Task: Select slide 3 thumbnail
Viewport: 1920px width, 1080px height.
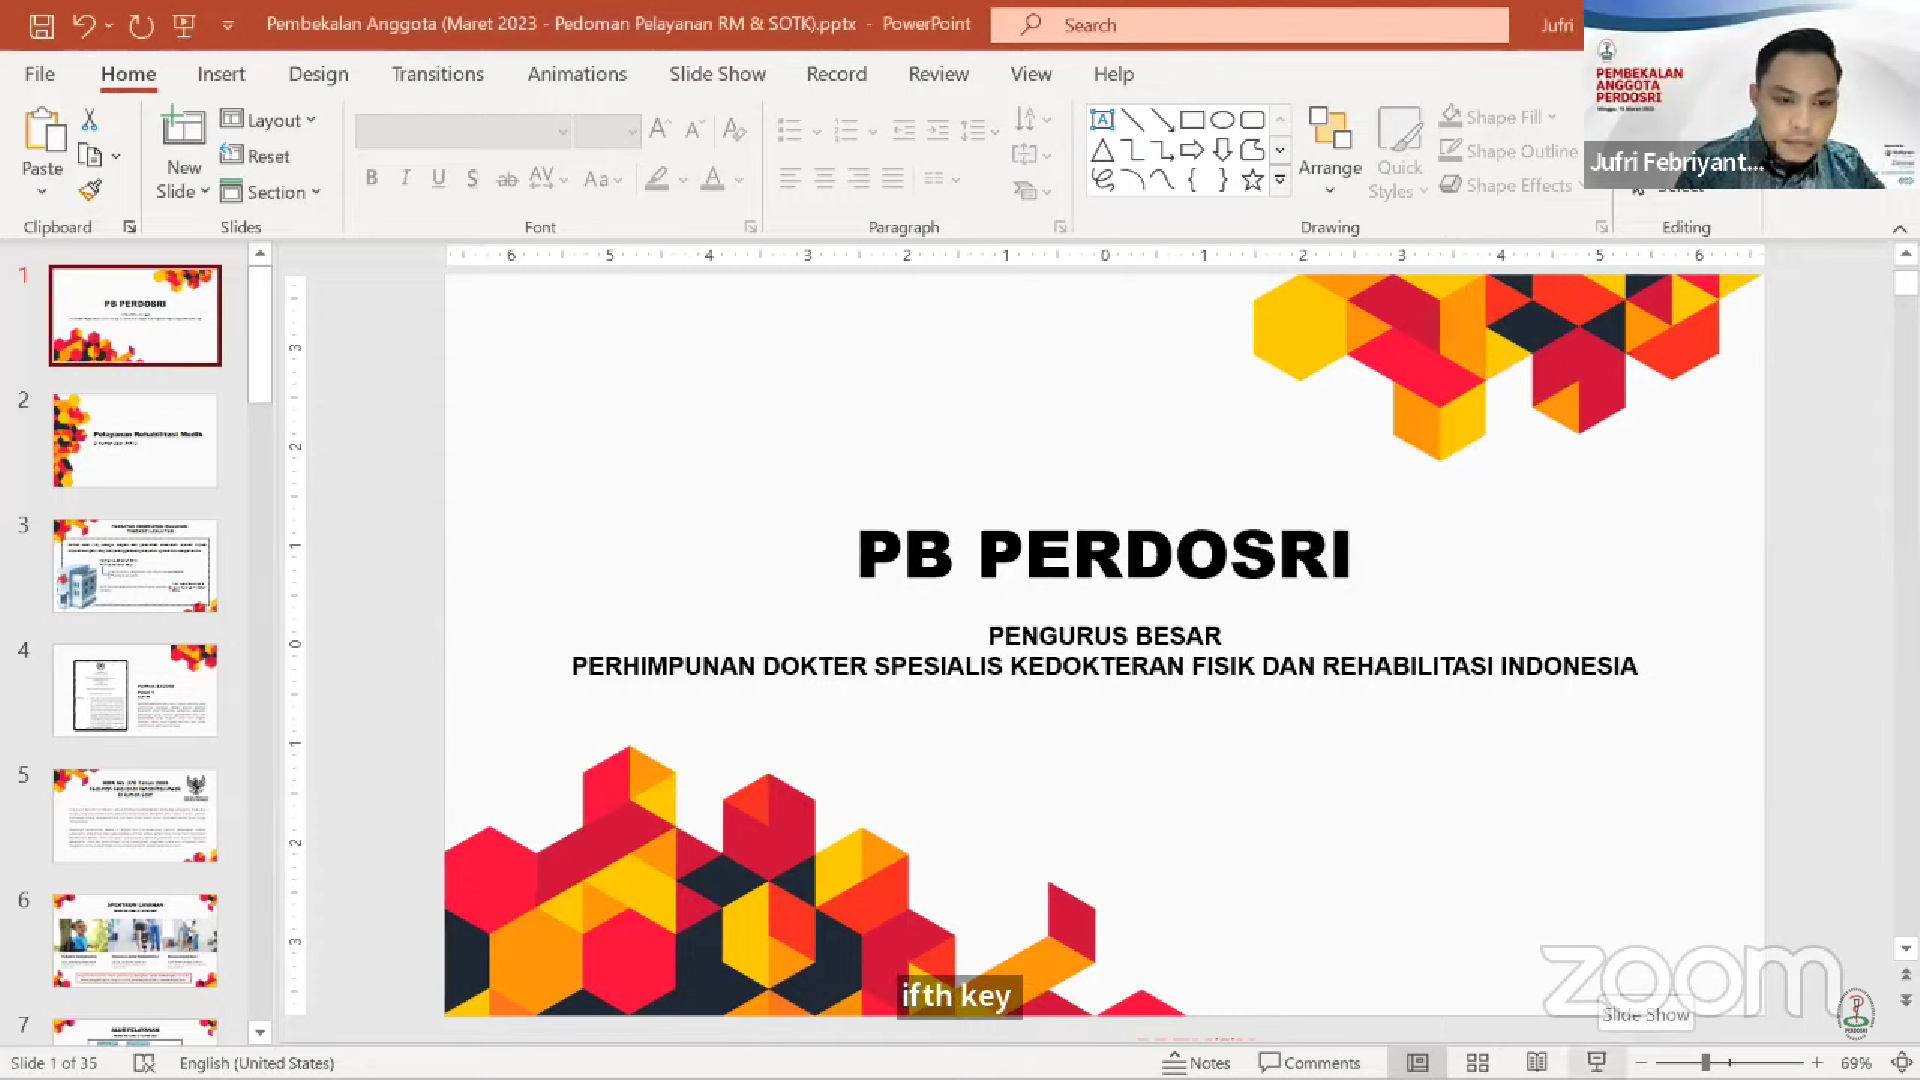Action: (135, 565)
